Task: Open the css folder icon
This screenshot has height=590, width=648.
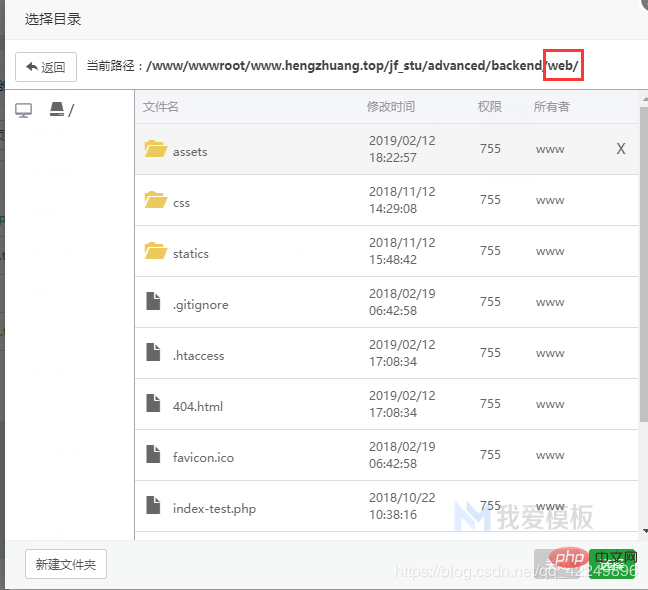Action: coord(155,200)
